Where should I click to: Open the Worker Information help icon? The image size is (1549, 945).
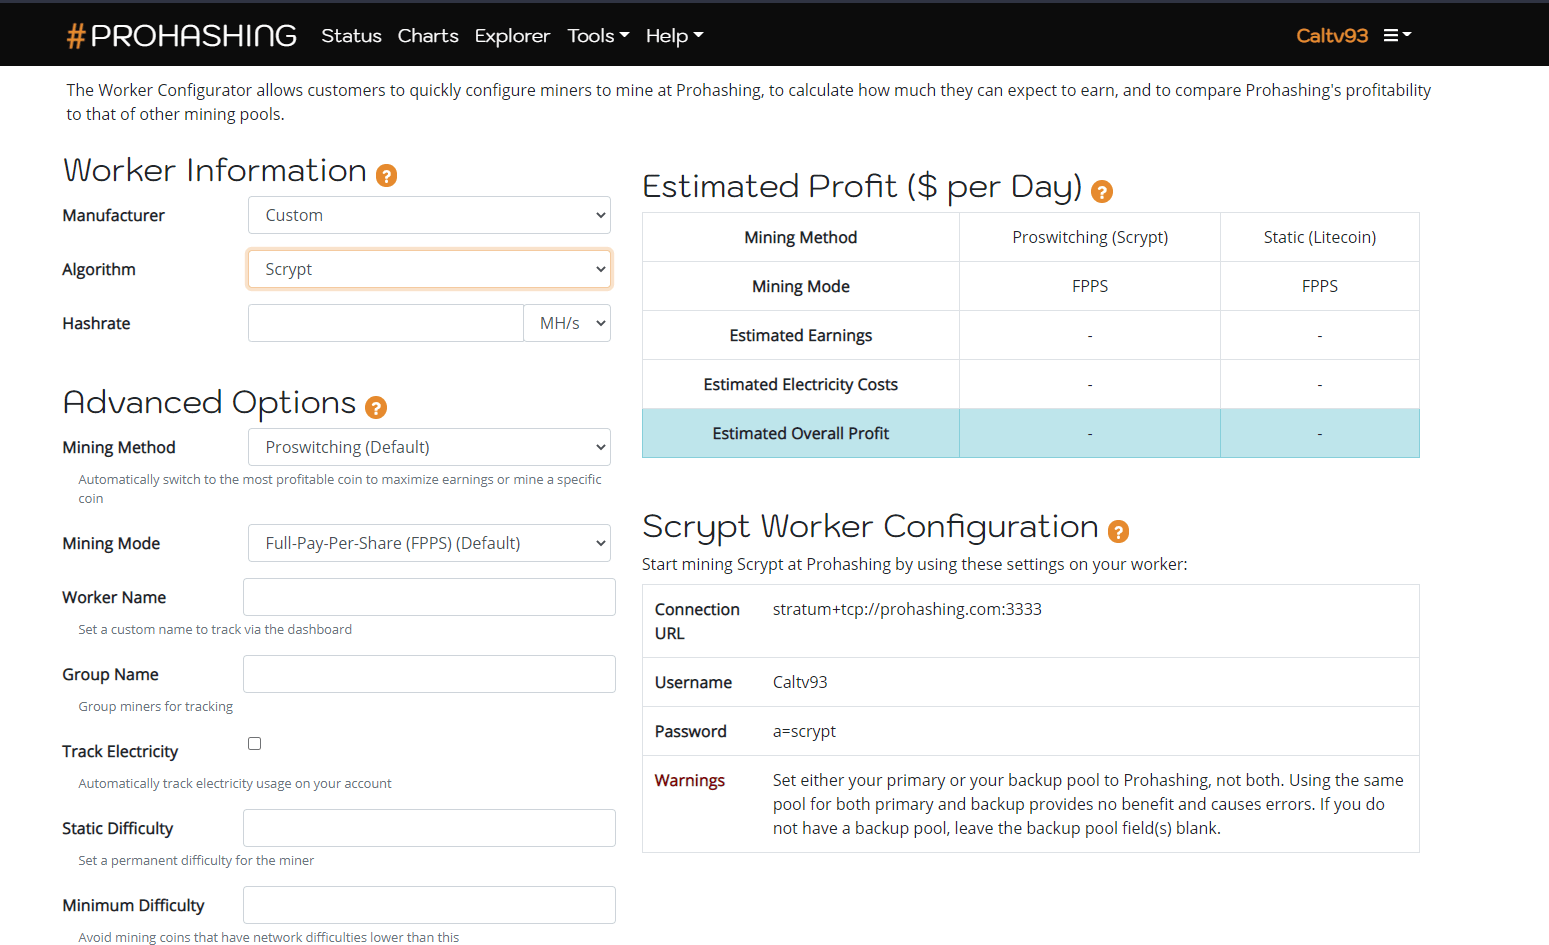coord(386,176)
